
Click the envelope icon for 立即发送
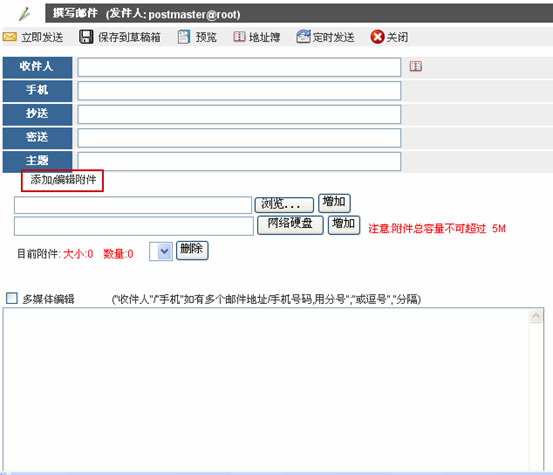click(x=10, y=37)
